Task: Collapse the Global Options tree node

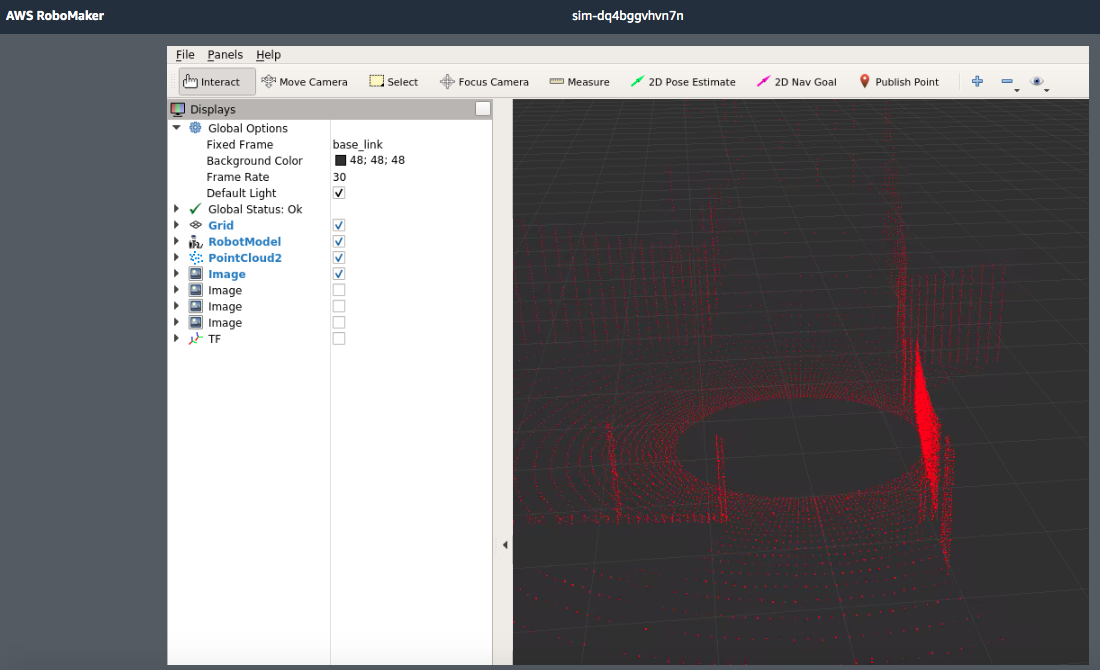Action: click(177, 128)
